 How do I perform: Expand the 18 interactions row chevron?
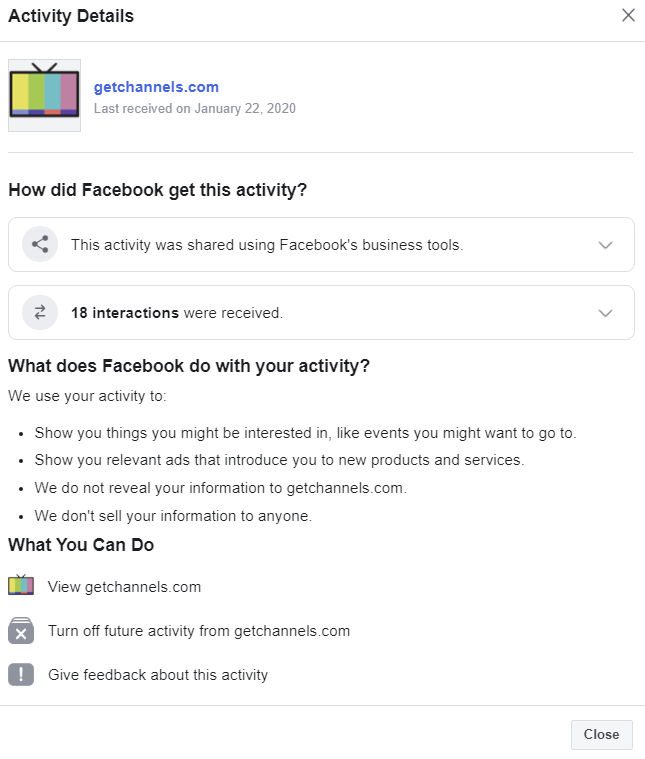[605, 313]
